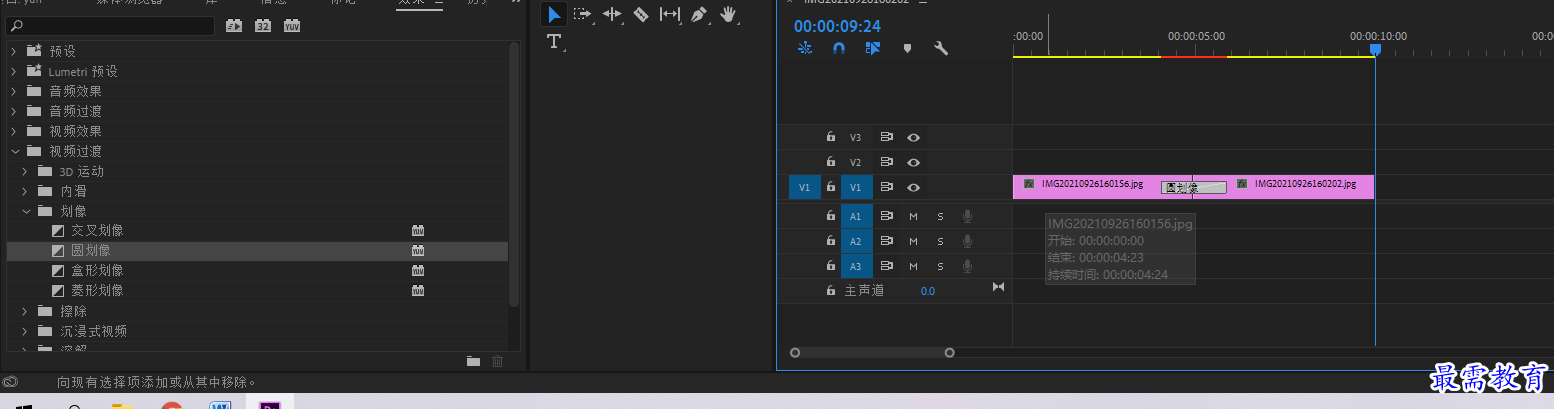Image resolution: width=1554 pixels, height=409 pixels.
Task: Solo audio track A3
Action: click(940, 266)
